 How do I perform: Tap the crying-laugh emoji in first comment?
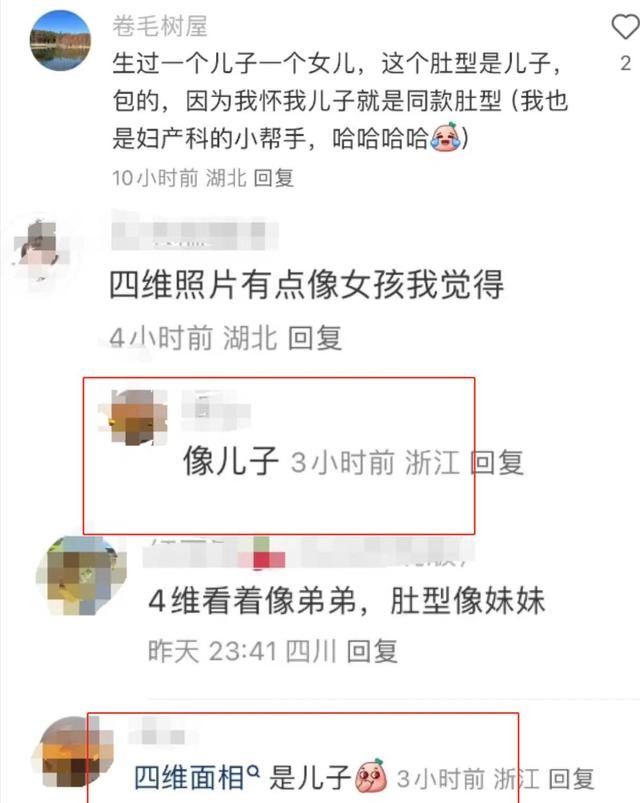445,137
